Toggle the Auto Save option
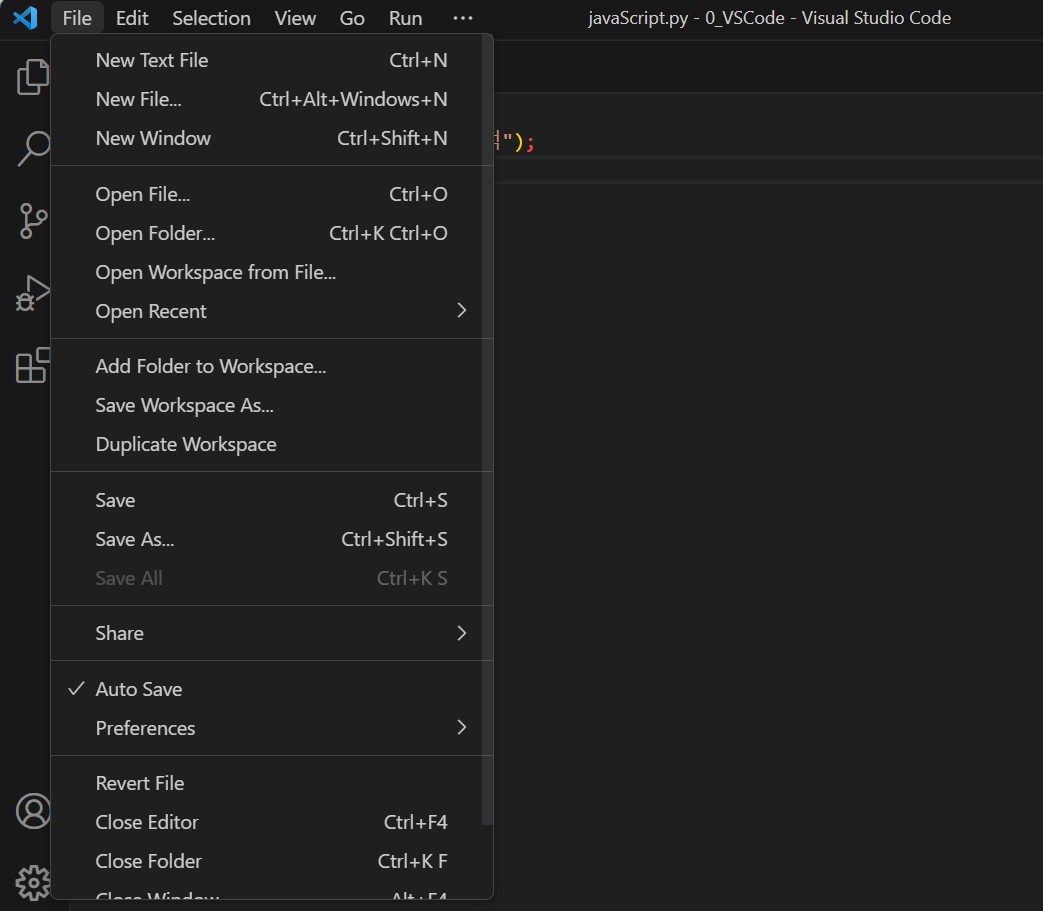 pyautogui.click(x=272, y=690)
